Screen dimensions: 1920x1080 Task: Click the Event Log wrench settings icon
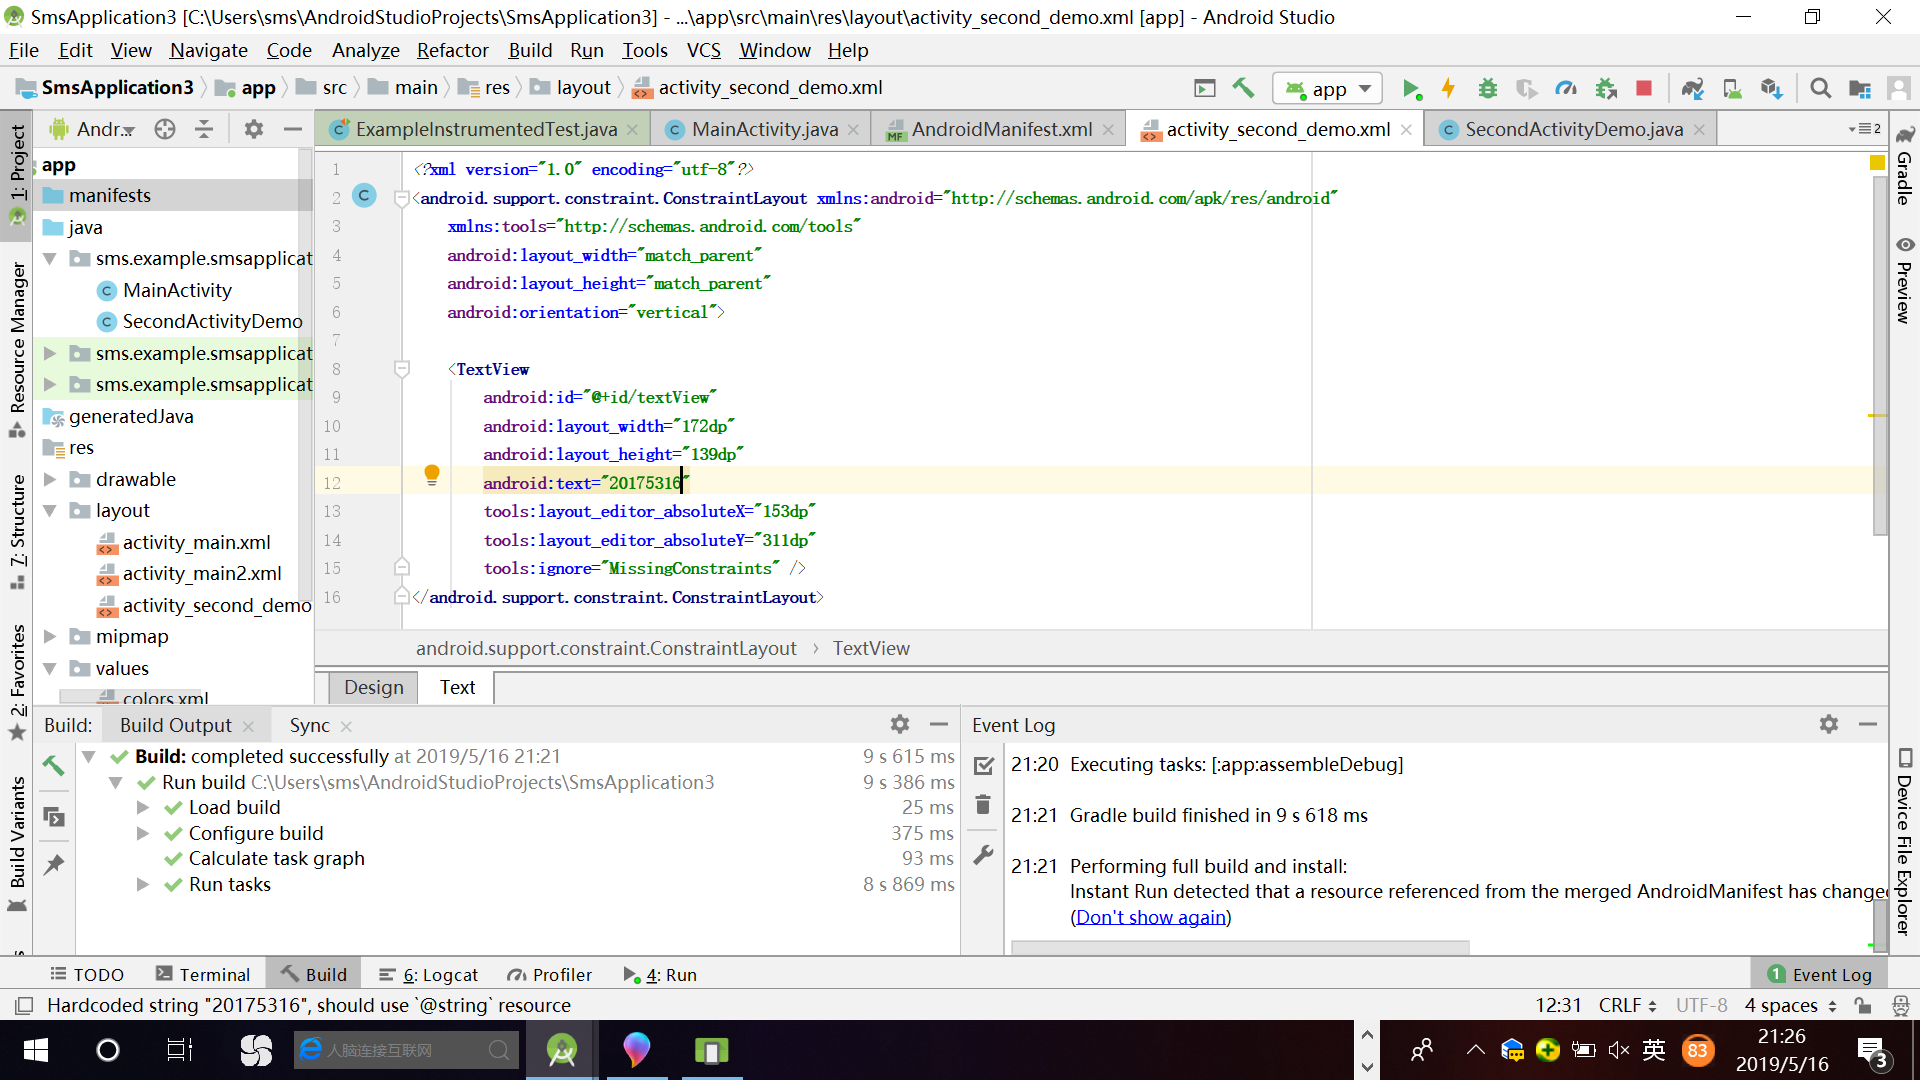tap(983, 855)
